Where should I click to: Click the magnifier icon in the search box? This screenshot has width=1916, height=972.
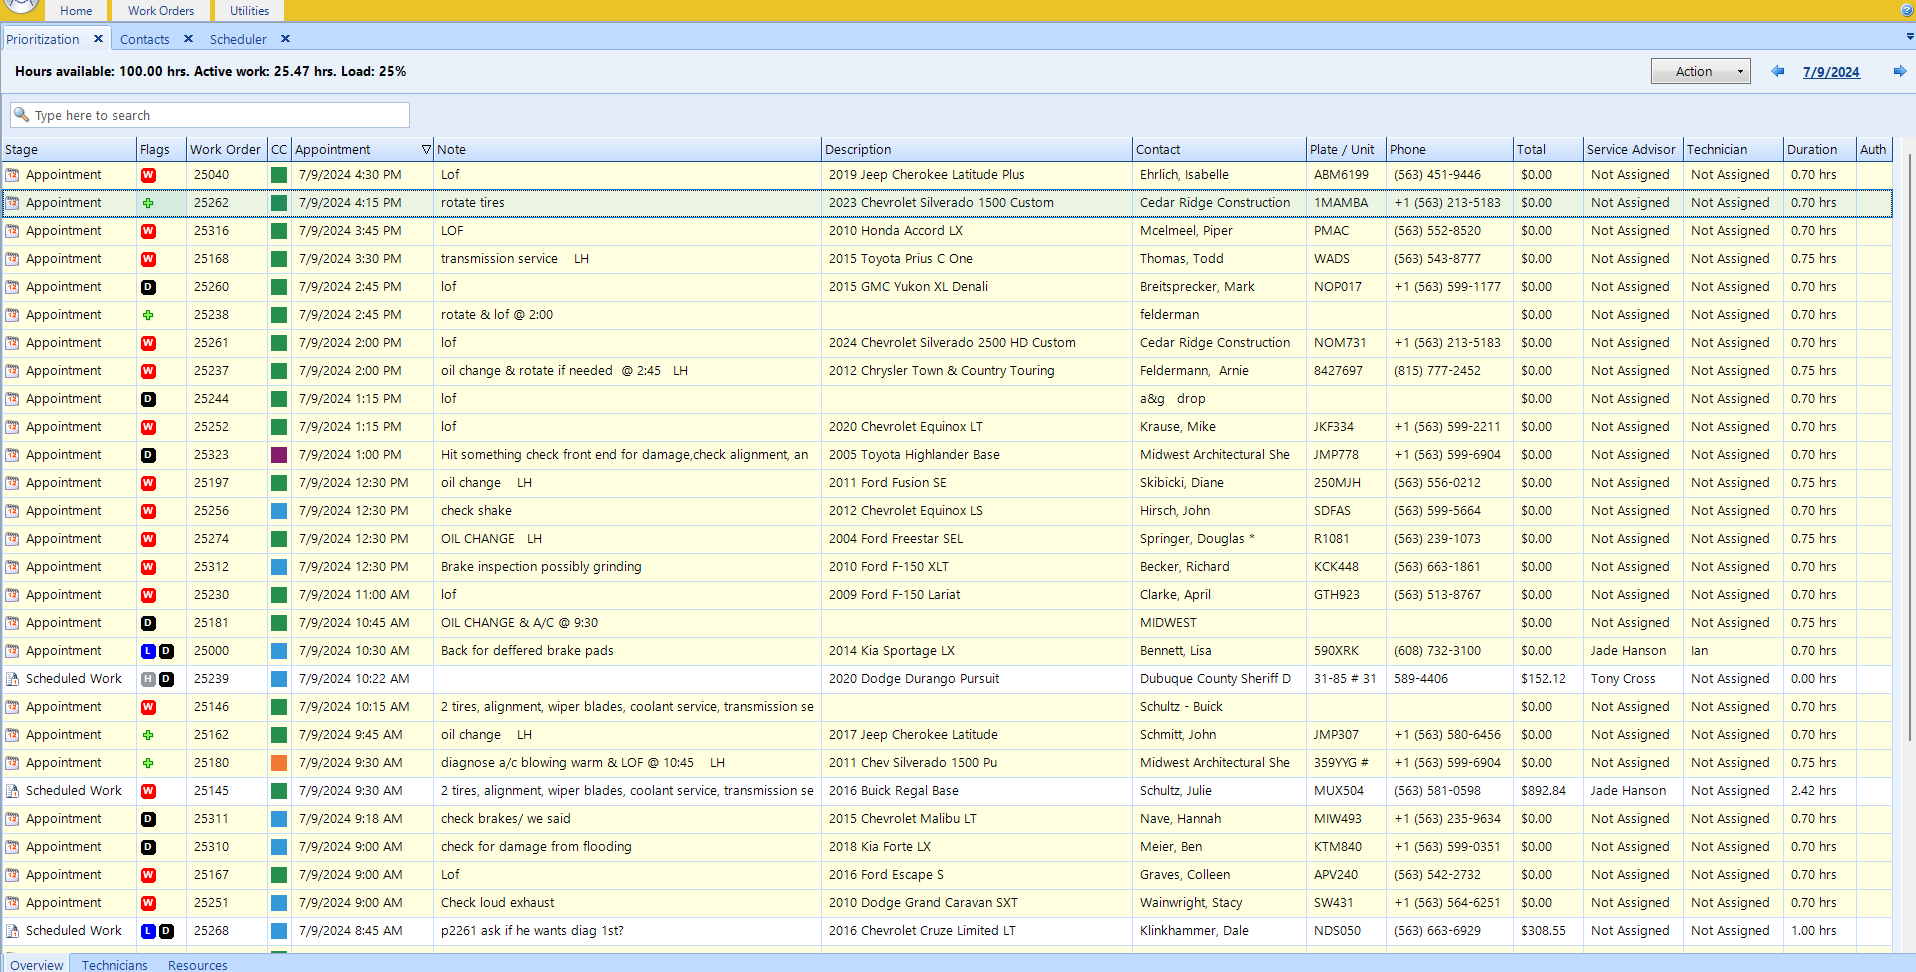22,114
